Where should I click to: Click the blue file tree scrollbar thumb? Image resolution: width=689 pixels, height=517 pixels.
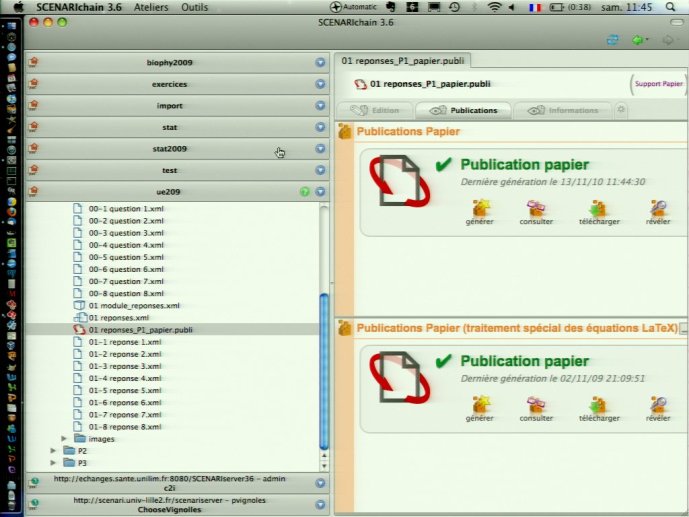[324, 372]
